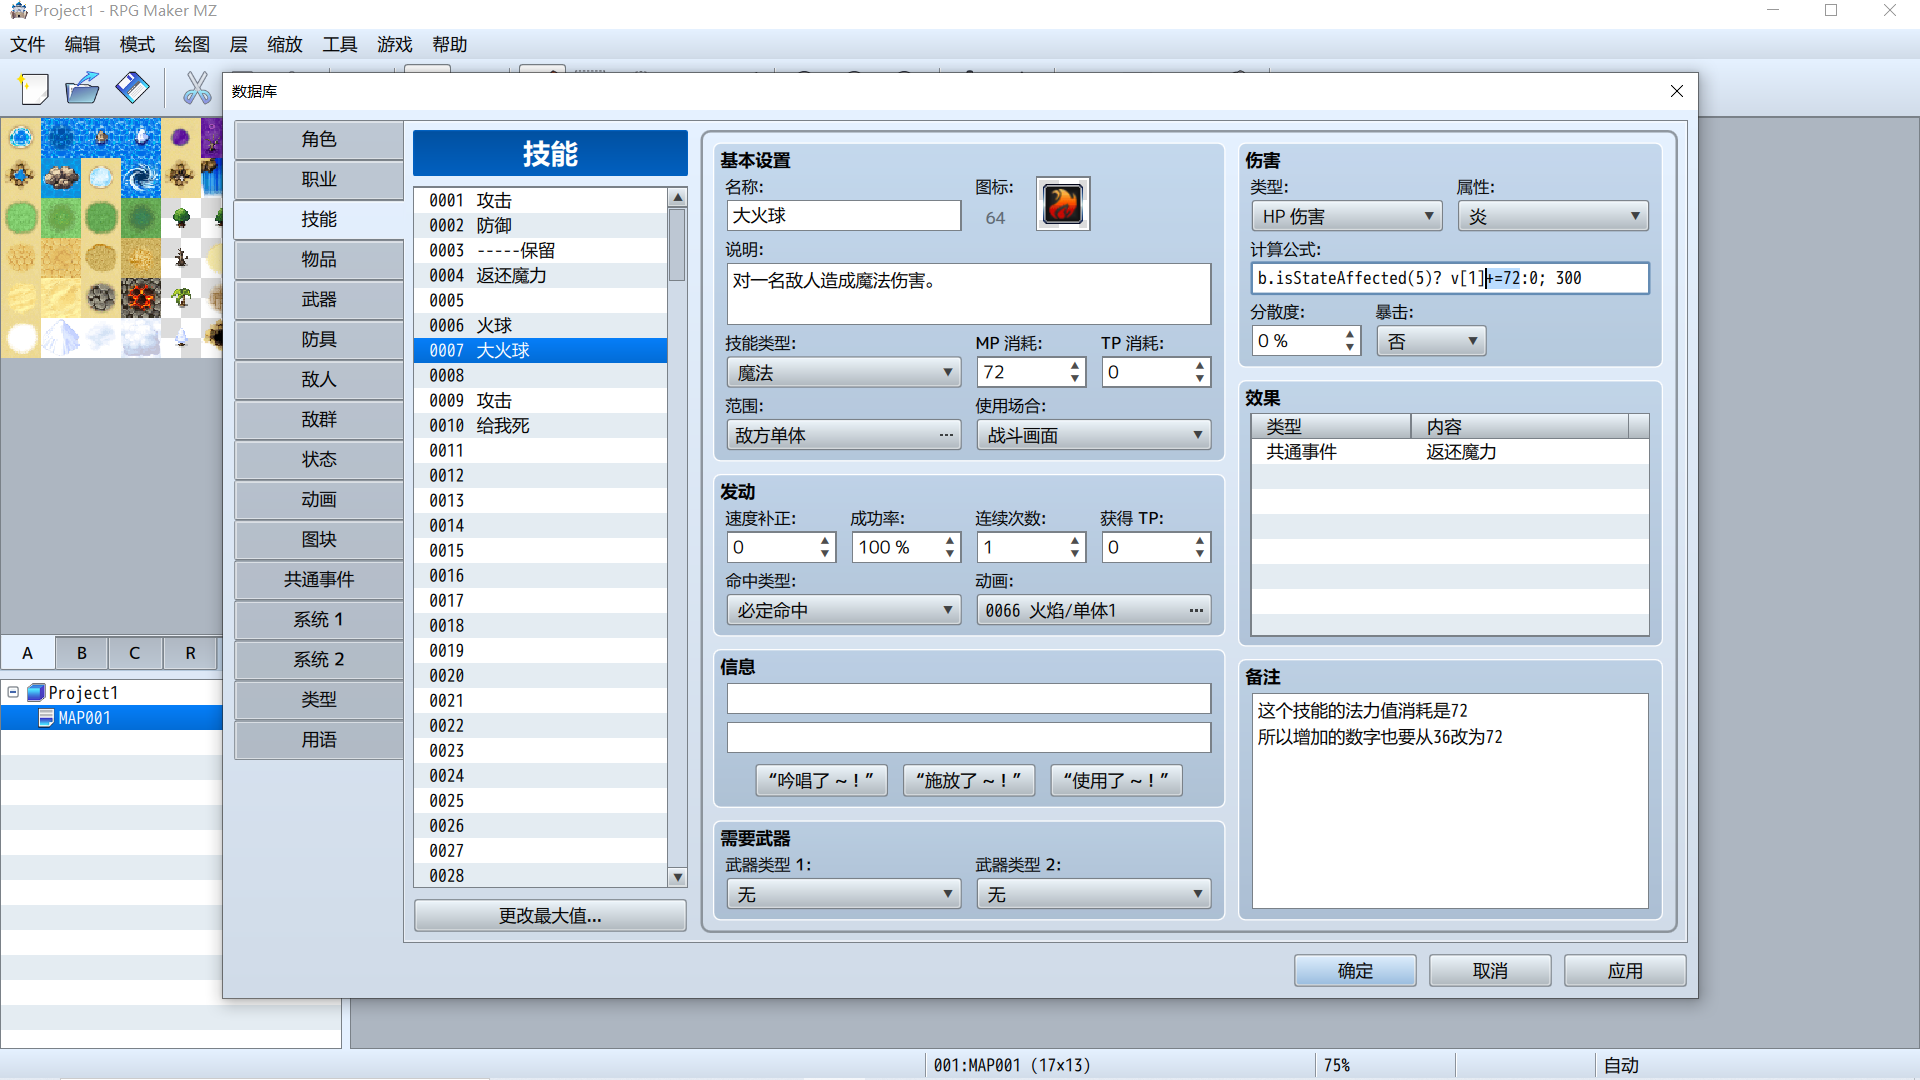Click the New Project toolbar icon
The width and height of the screenshot is (1920, 1080).
click(34, 89)
